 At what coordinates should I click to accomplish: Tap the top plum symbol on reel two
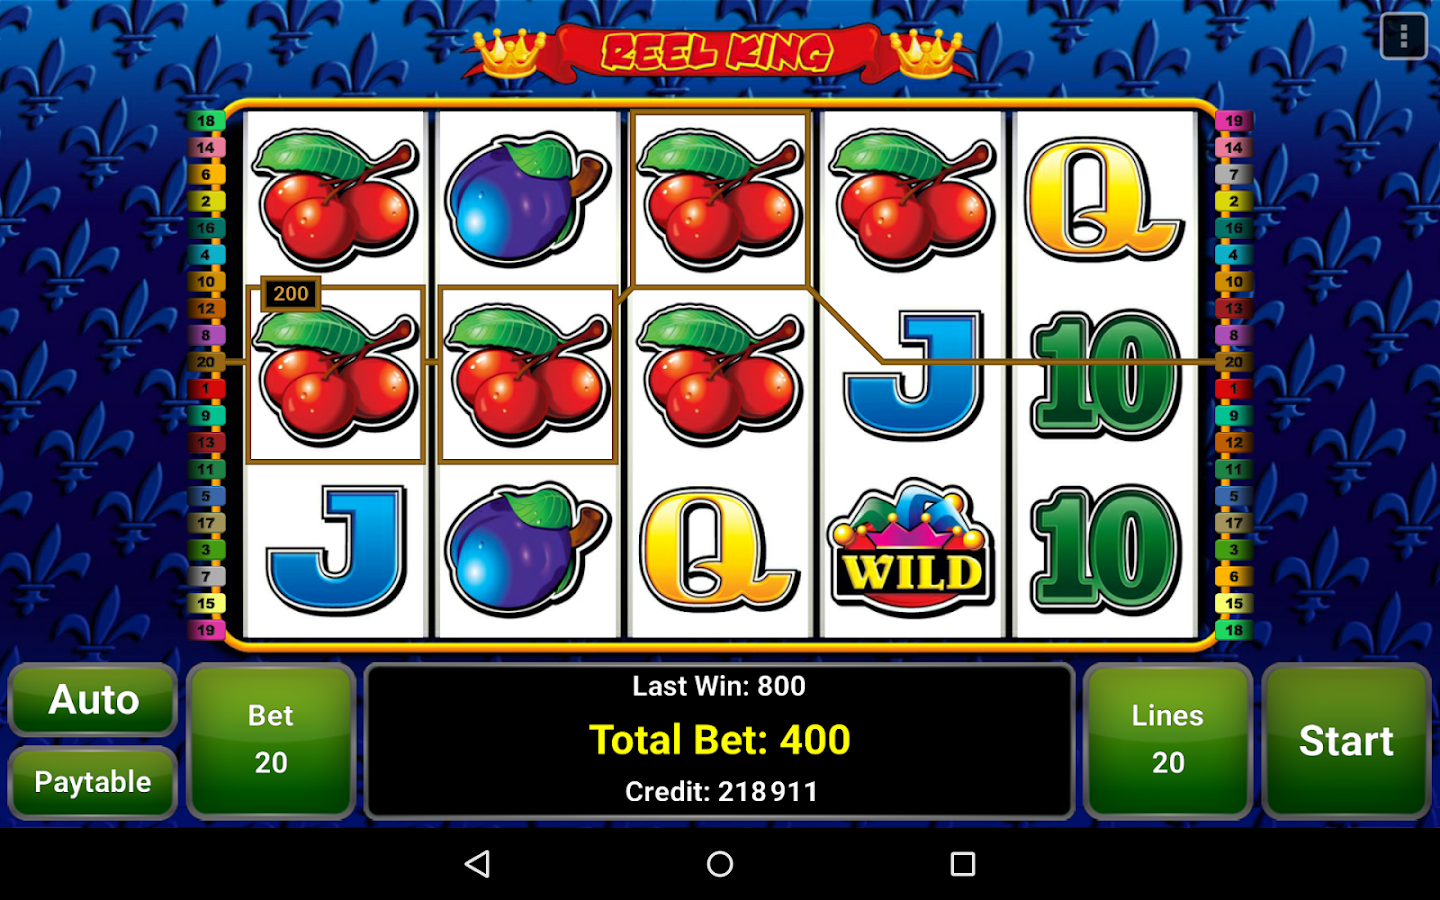click(x=526, y=198)
